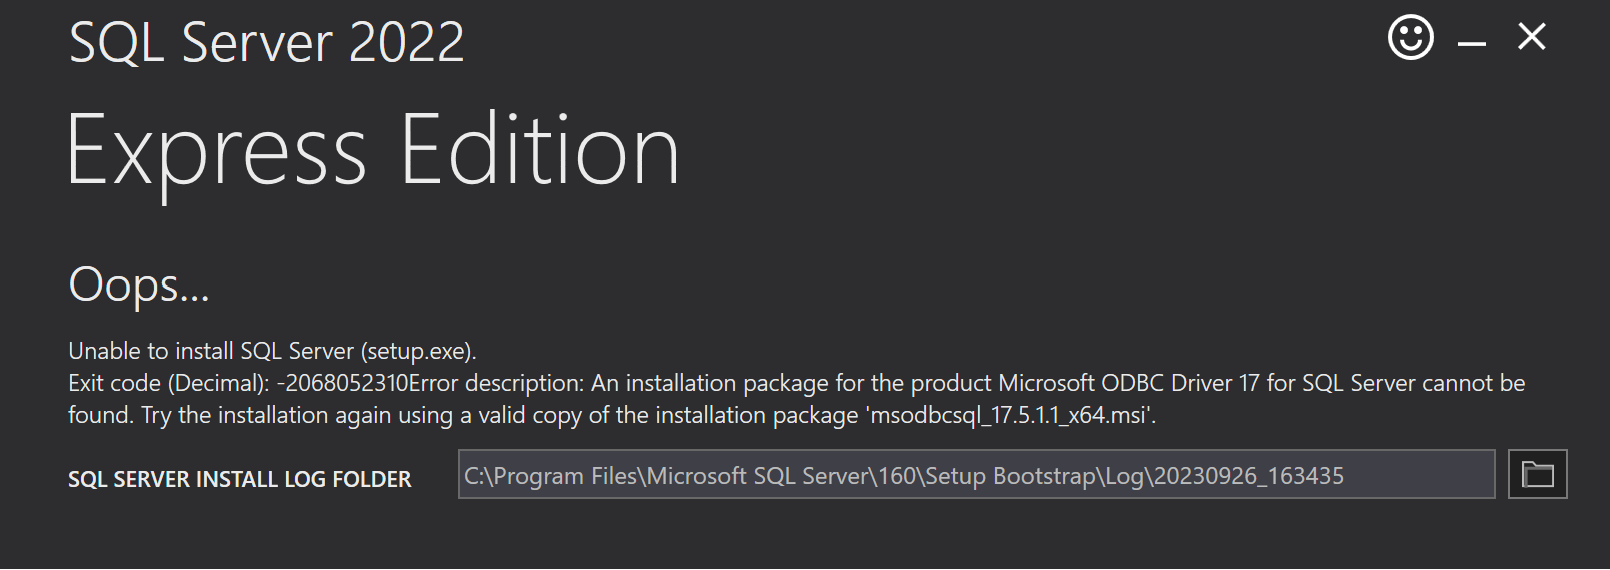Click the 'Error description' text

click(496, 383)
